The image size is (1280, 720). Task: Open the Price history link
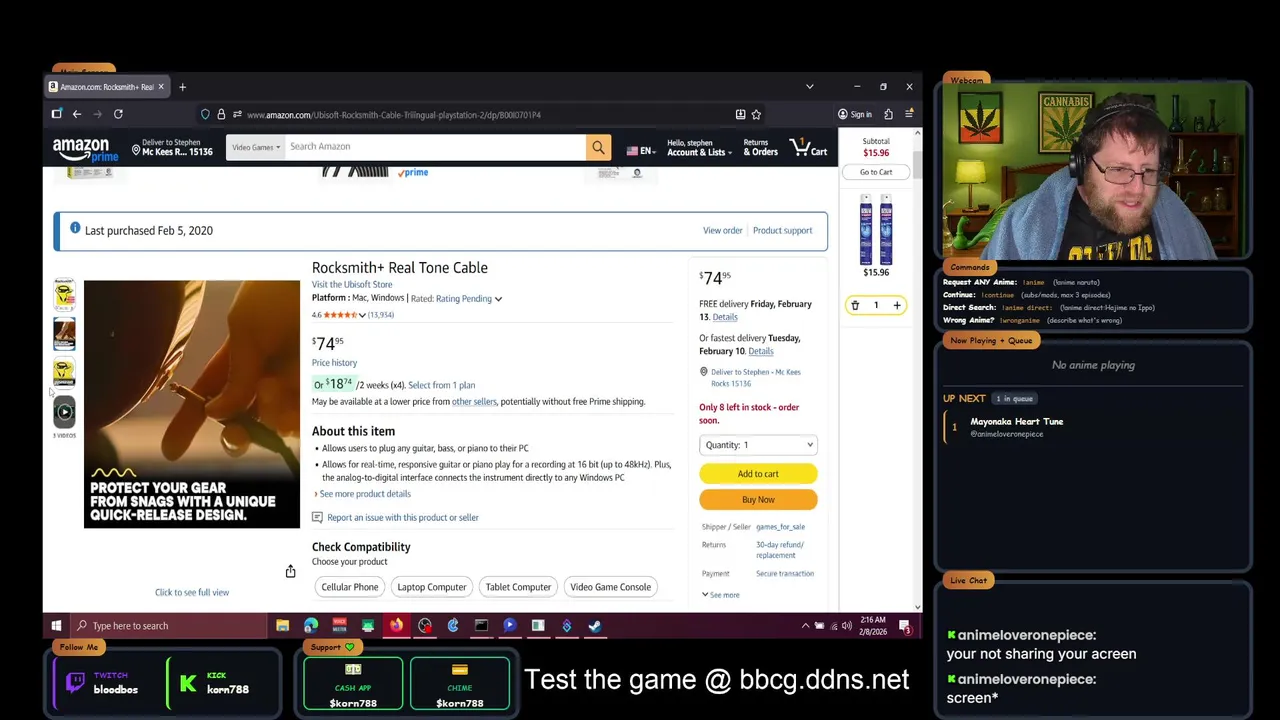(x=334, y=363)
